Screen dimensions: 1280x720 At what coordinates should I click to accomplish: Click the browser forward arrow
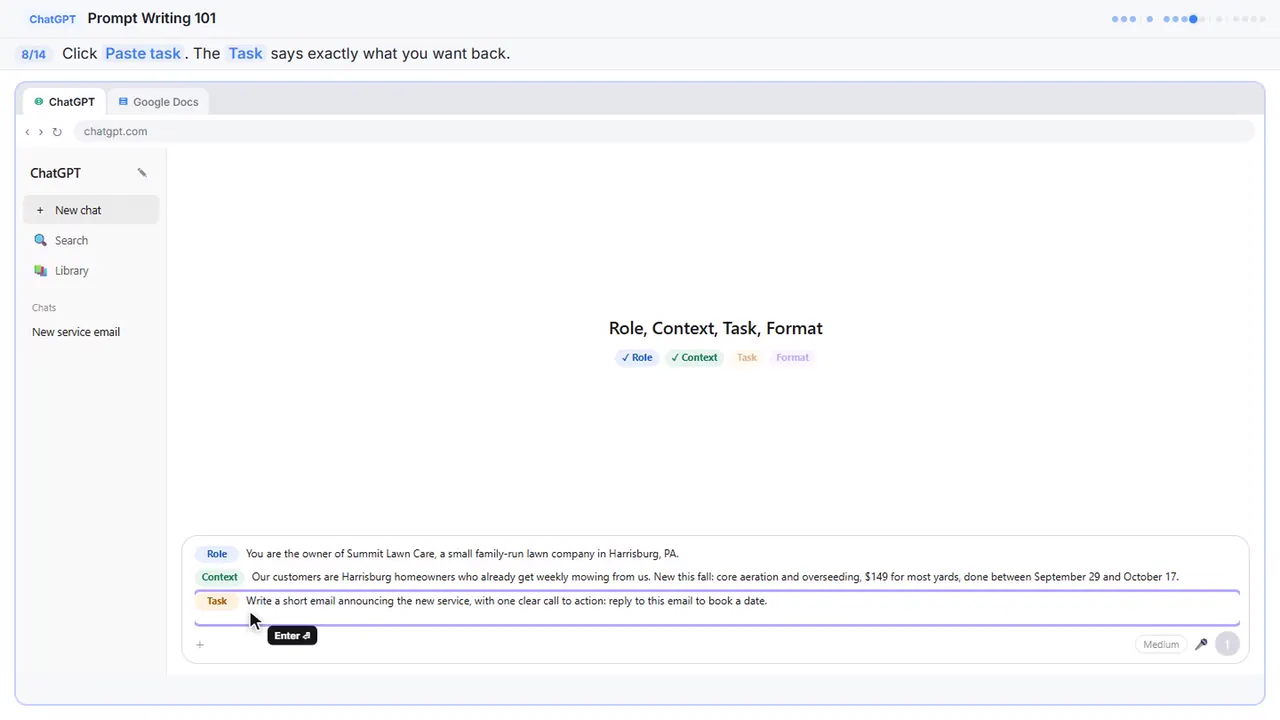(x=41, y=132)
